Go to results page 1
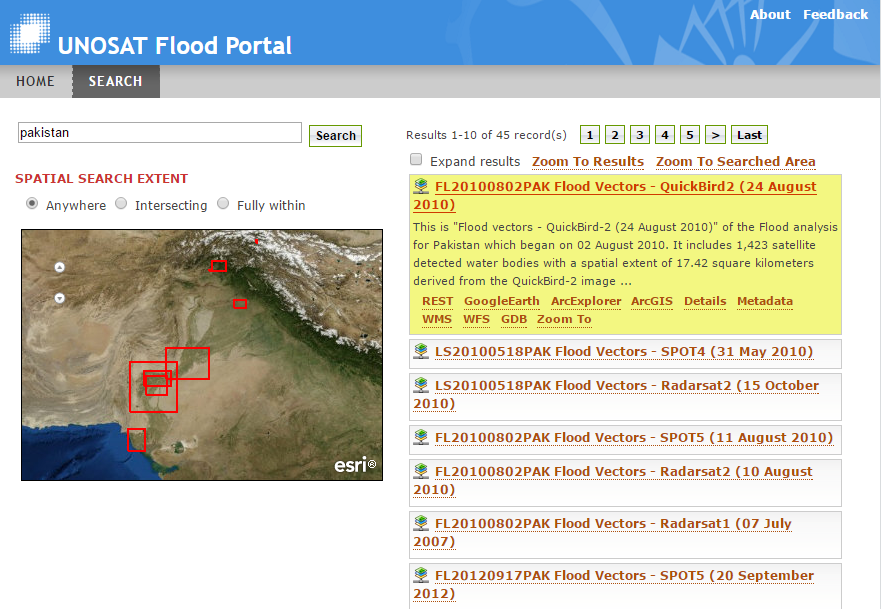The height and width of the screenshot is (609, 881). click(589, 135)
